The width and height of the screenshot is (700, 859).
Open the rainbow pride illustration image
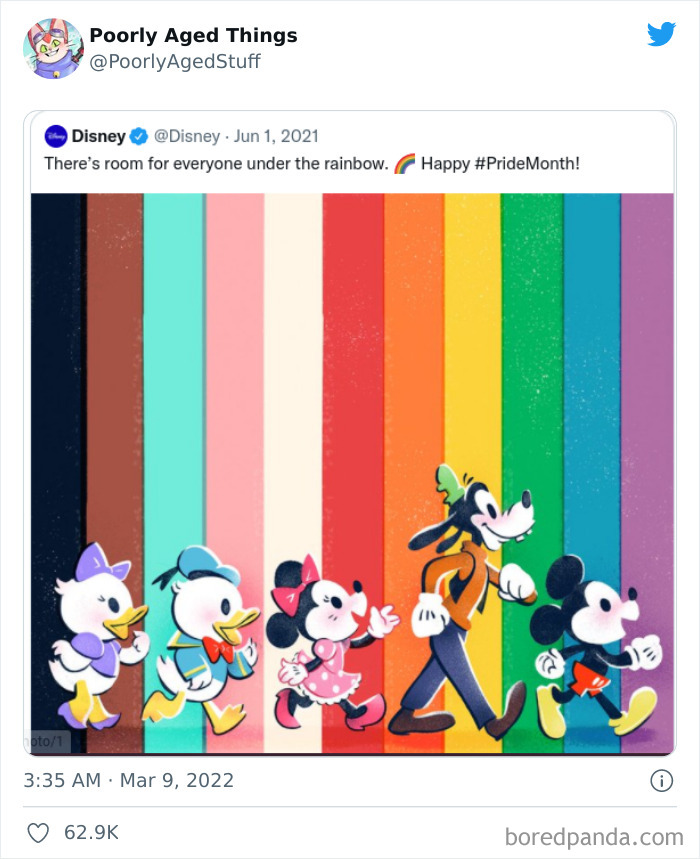[x=350, y=470]
